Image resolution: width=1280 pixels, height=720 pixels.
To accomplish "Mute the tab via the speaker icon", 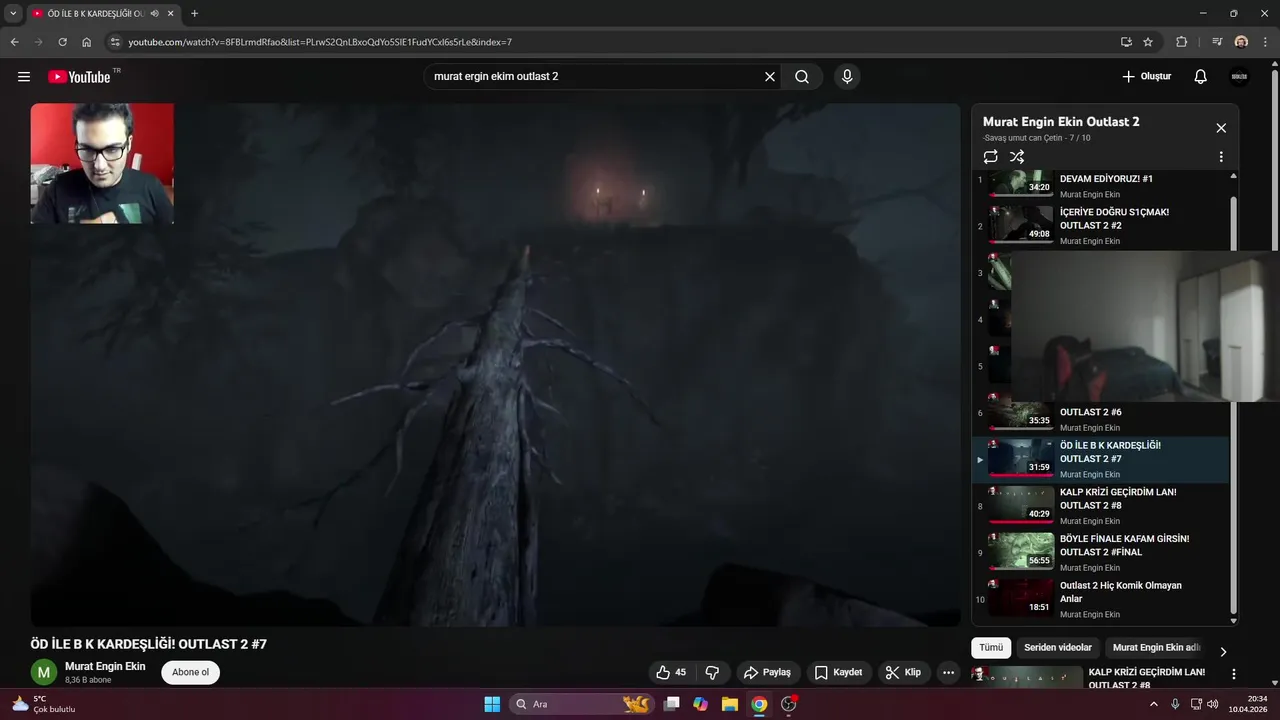I will pyautogui.click(x=155, y=14).
